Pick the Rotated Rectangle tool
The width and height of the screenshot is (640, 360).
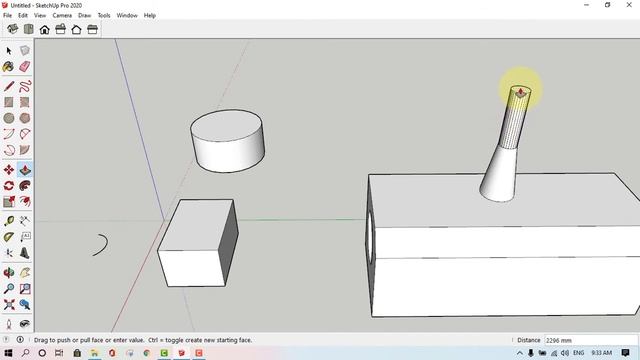(25, 102)
